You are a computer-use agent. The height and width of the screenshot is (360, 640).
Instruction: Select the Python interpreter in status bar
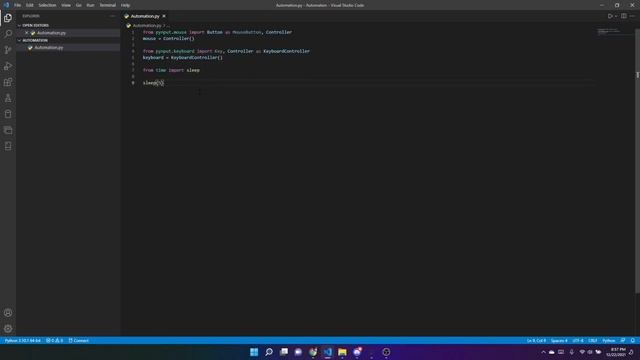pyautogui.click(x=23, y=340)
